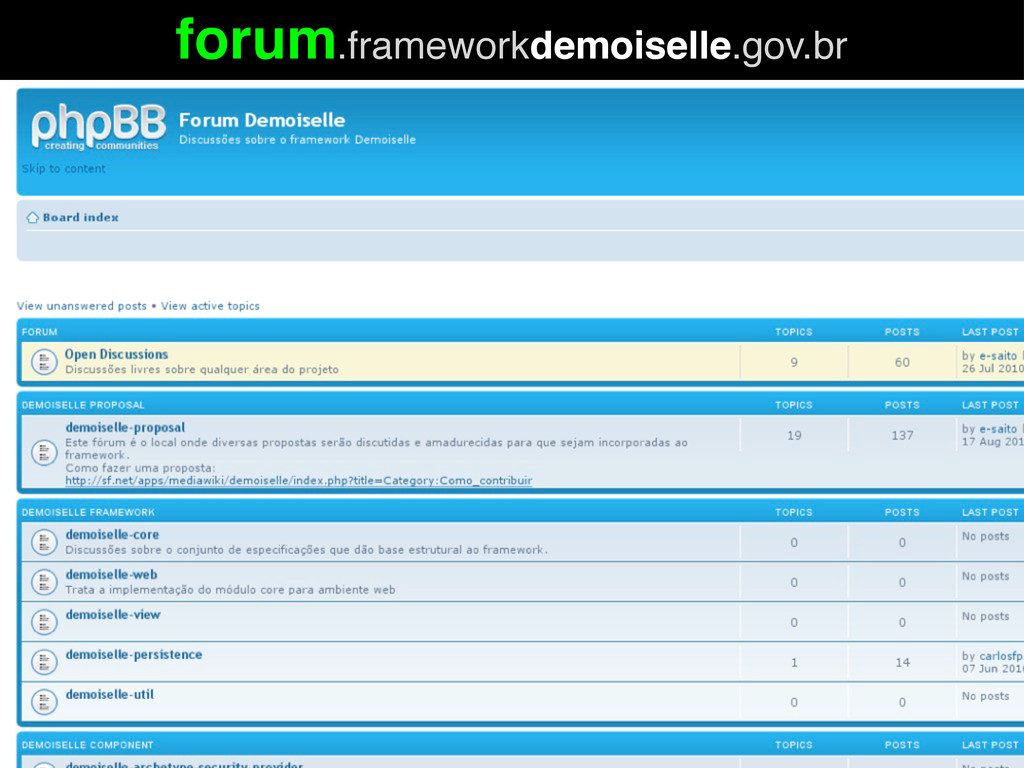Open the DEMOISELLE FRAMEWORK category header
Image resolution: width=1024 pixels, height=768 pixels.
click(x=88, y=512)
